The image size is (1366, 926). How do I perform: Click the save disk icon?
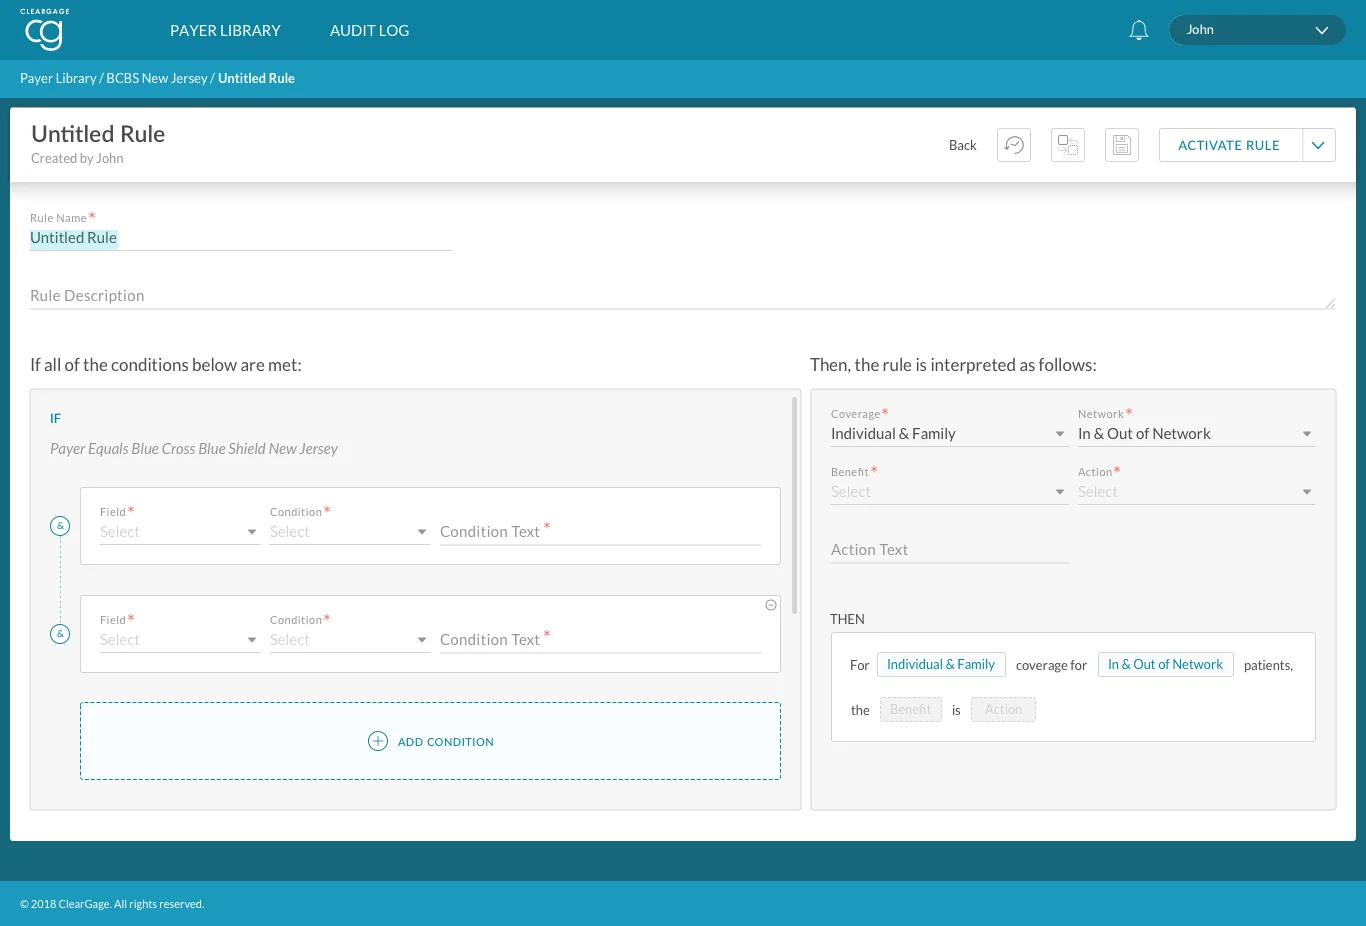pos(1122,145)
